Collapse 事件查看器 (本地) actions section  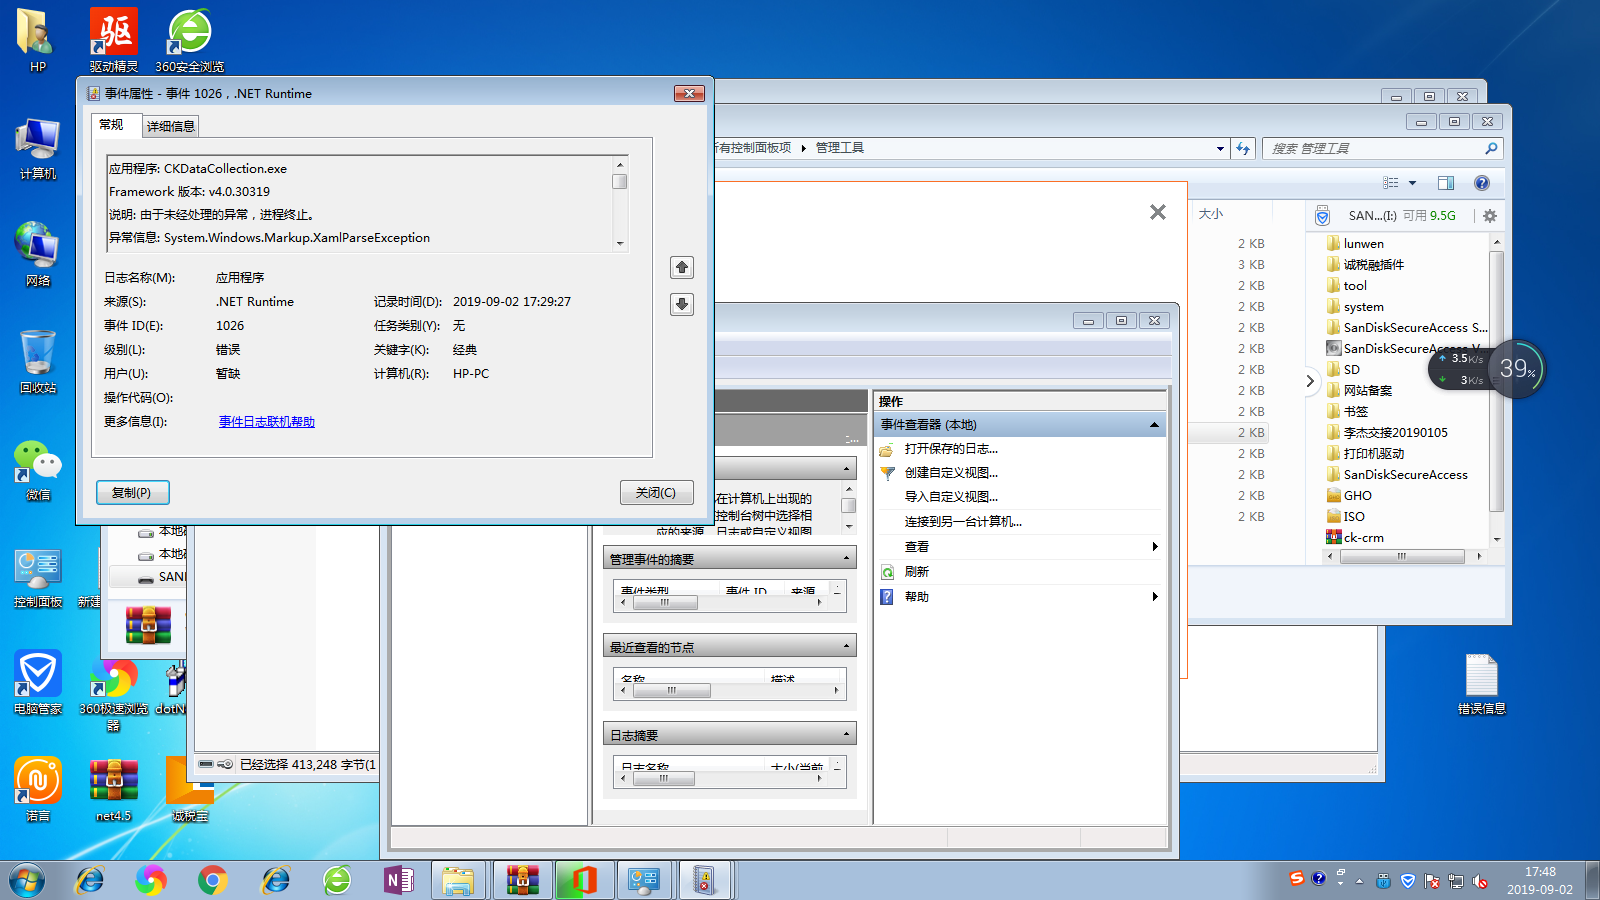click(x=1154, y=425)
